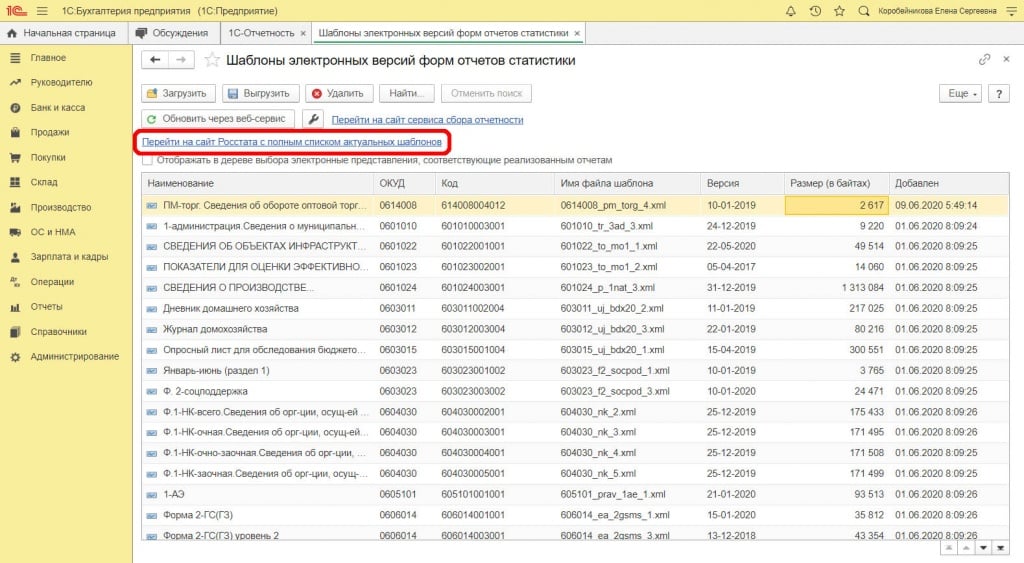This screenshot has height=563, width=1024.
Task: Open the global search magnifier
Action: pyautogui.click(x=863, y=11)
